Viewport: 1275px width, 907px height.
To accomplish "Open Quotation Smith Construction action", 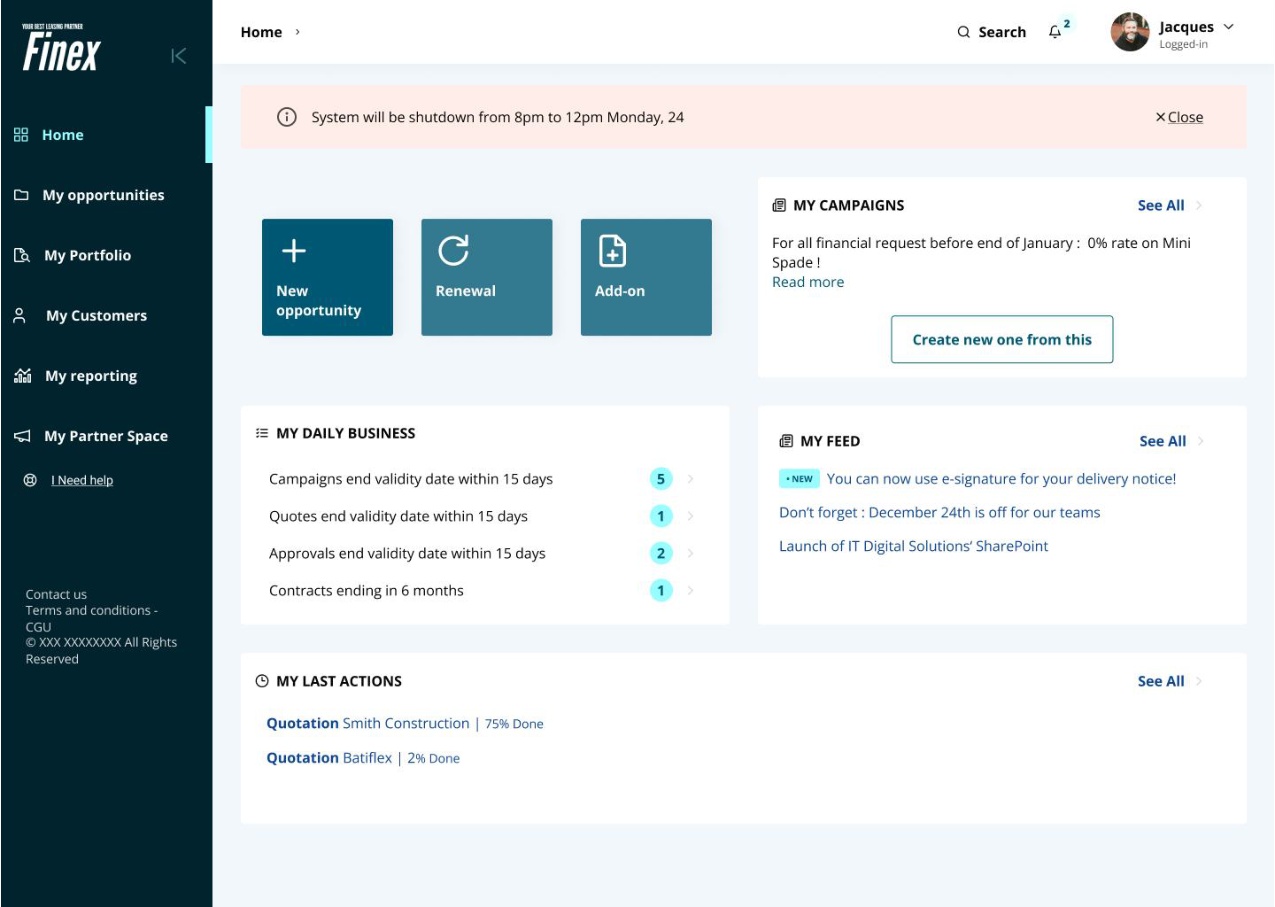I will pos(405,723).
